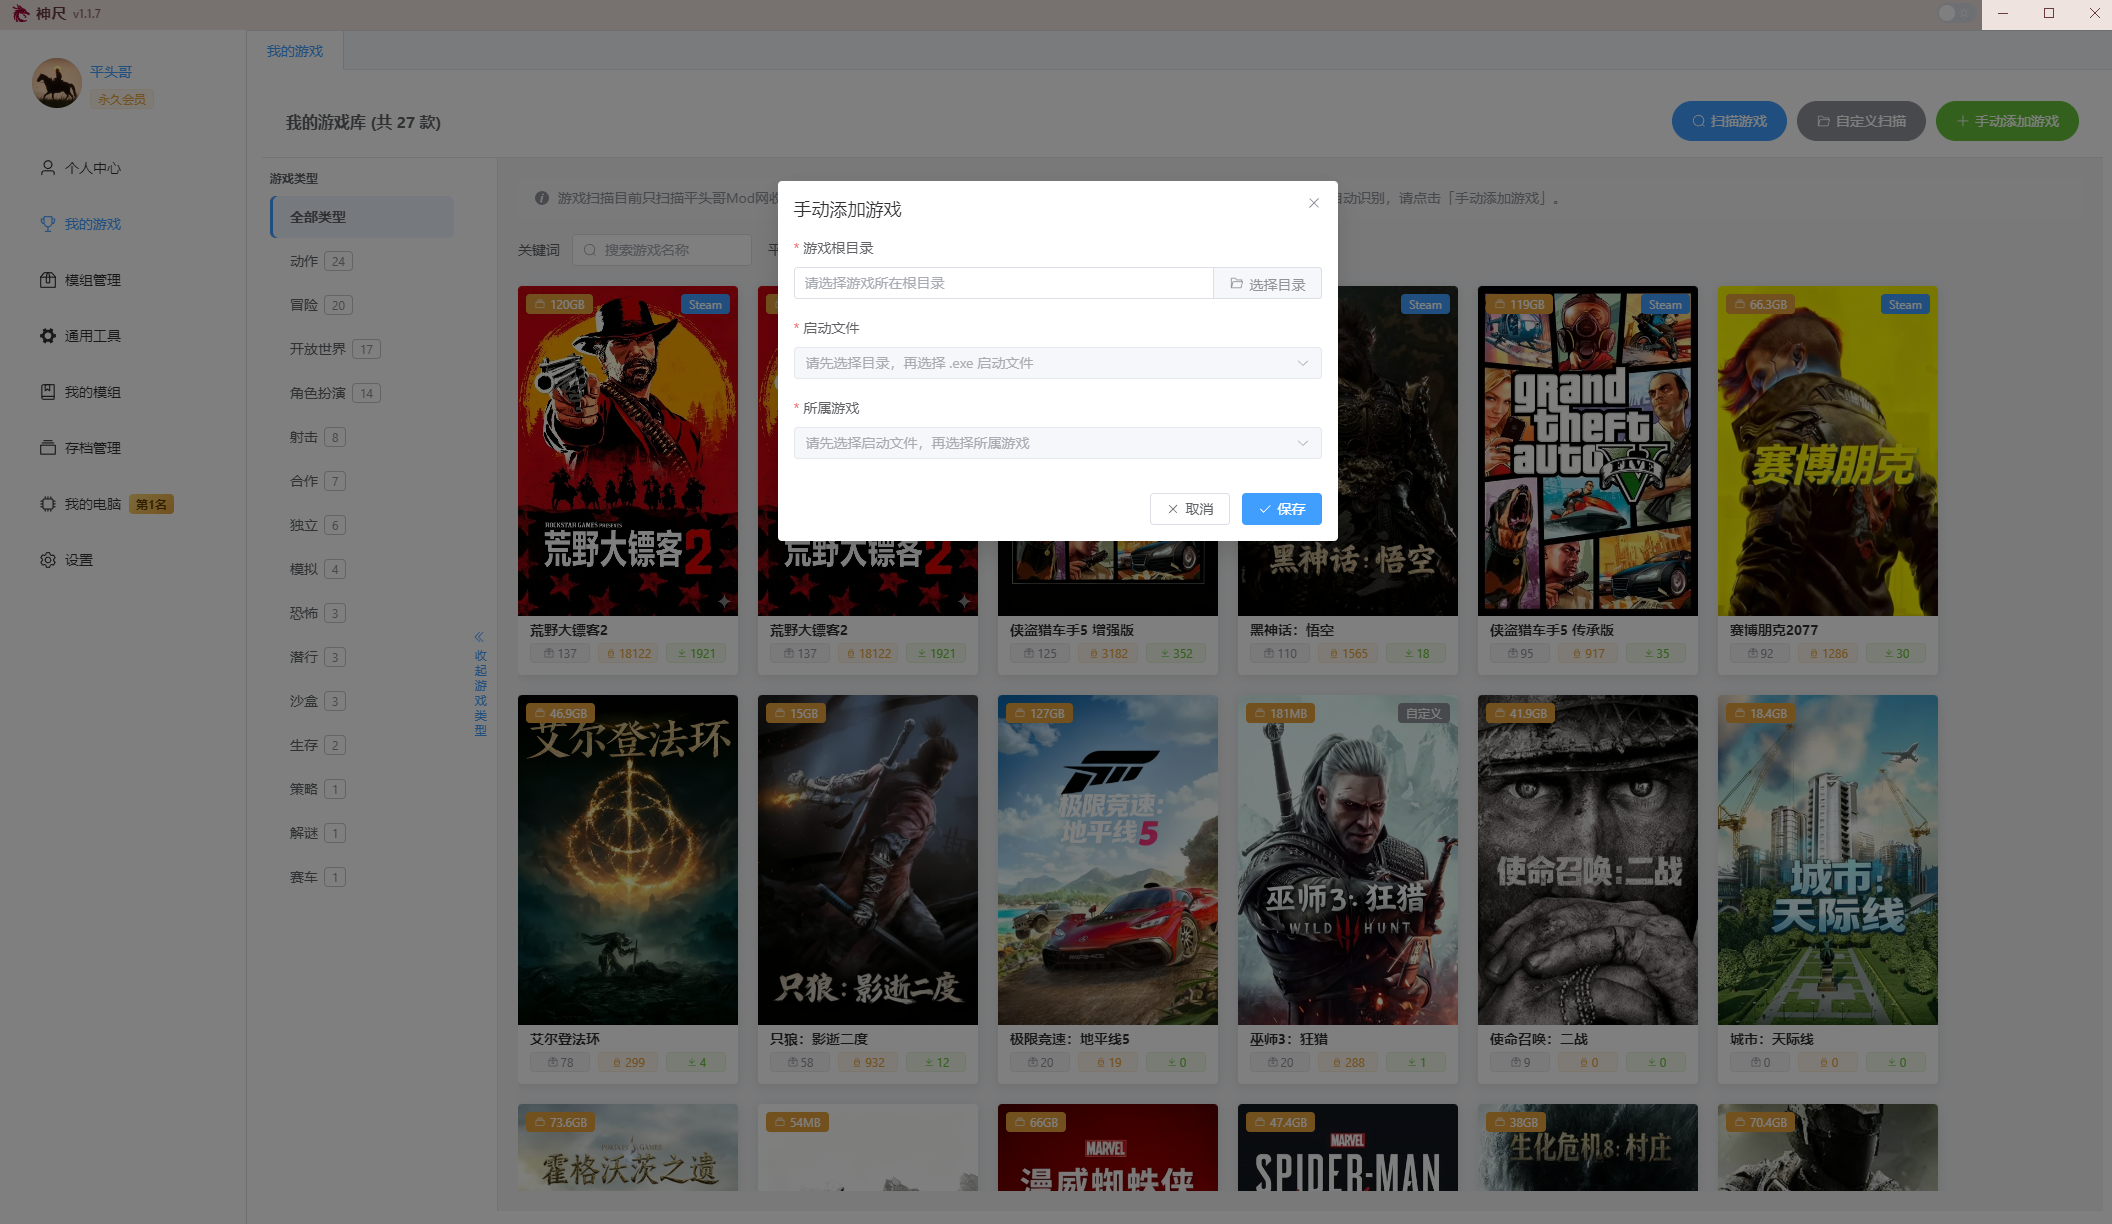Open 艾尔登法环 game cover

click(628, 860)
